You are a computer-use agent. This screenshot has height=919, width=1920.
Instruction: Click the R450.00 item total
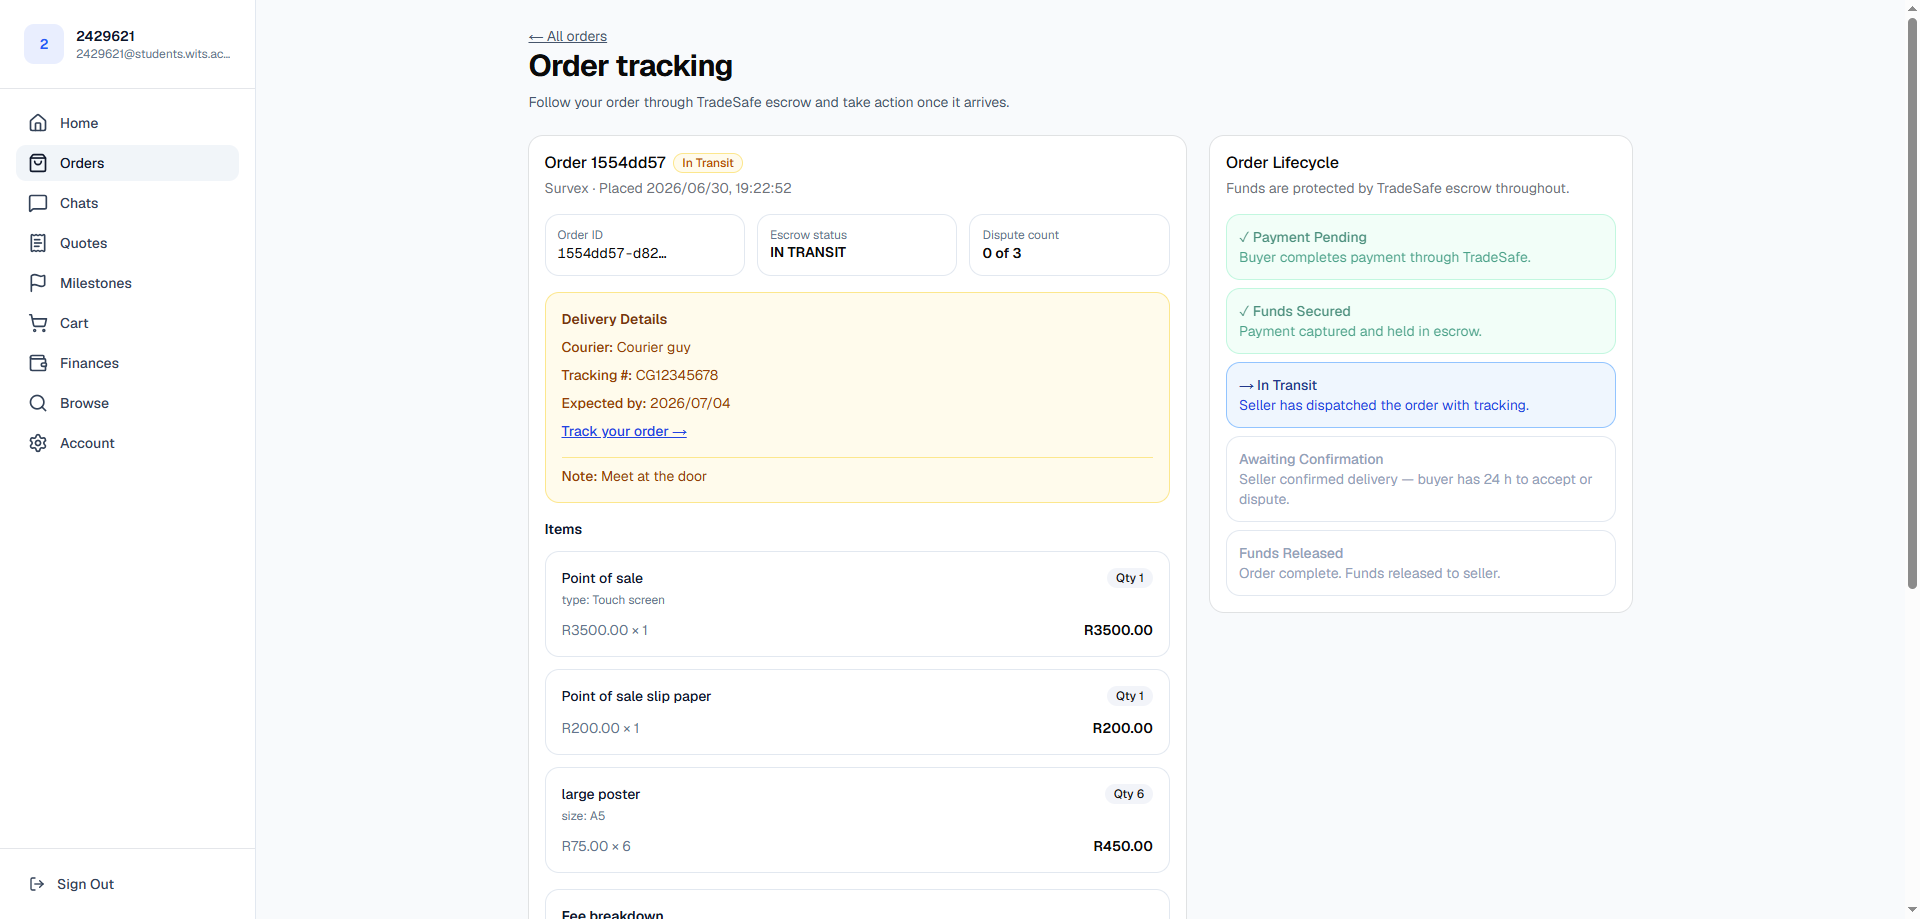click(x=1122, y=846)
